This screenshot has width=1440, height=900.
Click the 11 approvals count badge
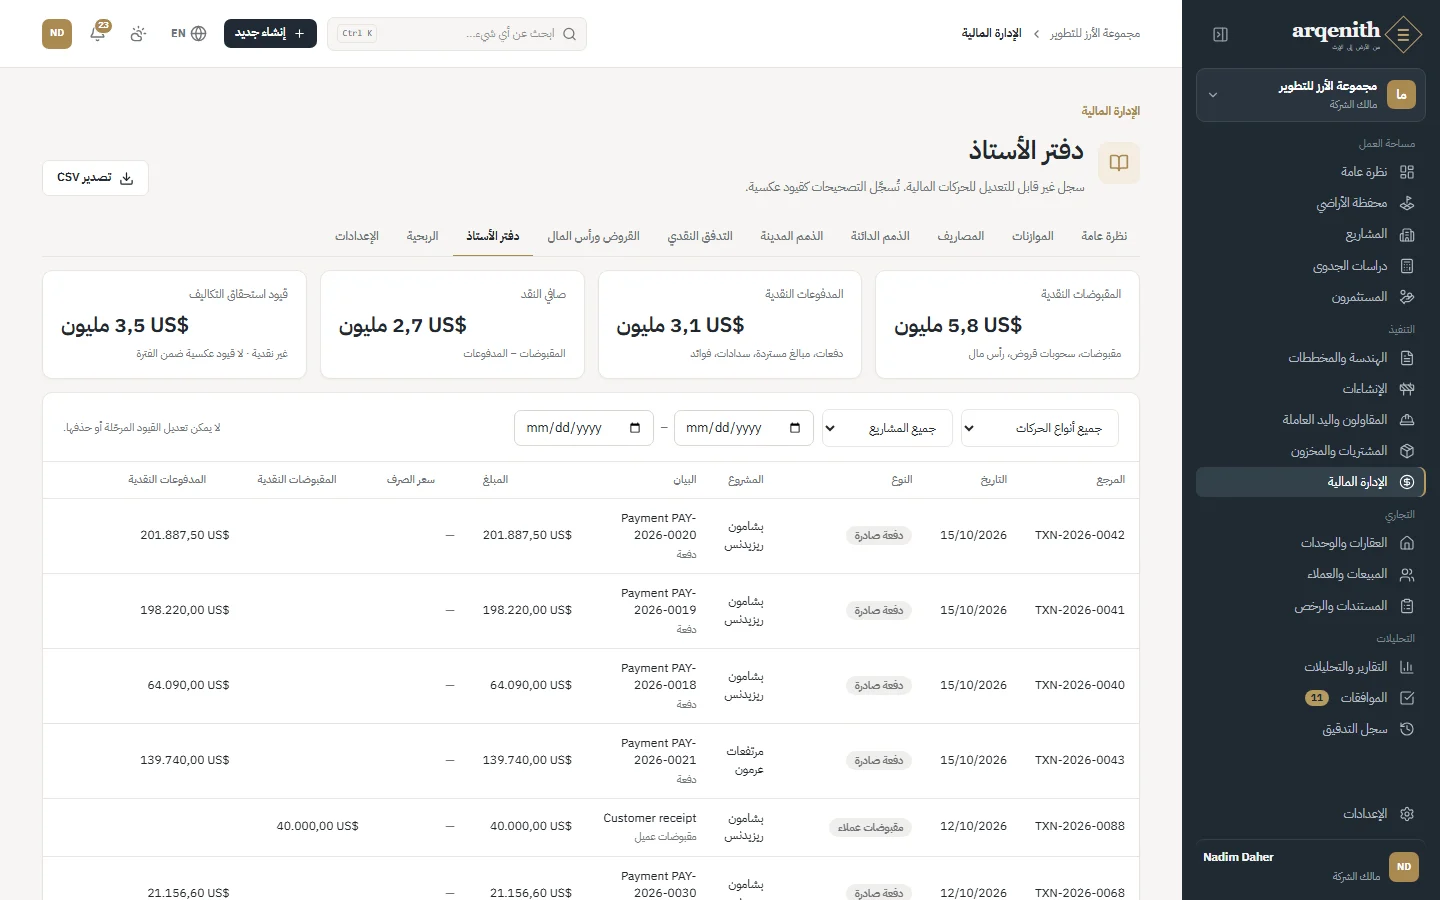pos(1317,698)
